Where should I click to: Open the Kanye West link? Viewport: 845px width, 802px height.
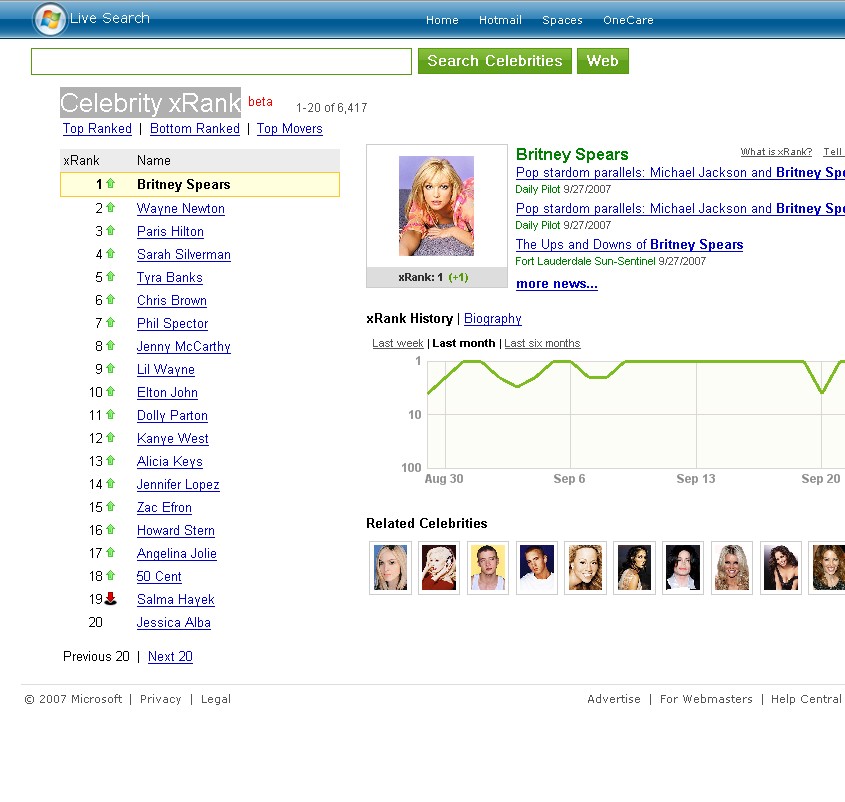tap(172, 439)
